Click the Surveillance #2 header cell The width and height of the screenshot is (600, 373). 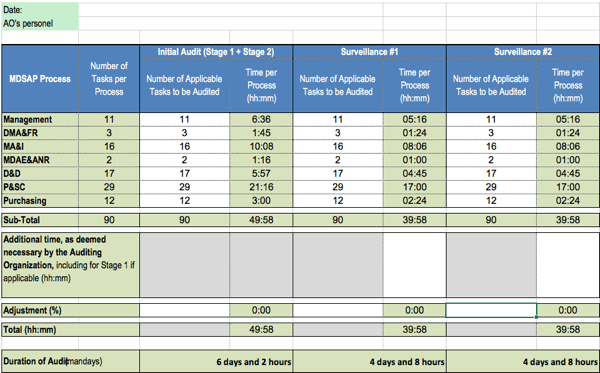(x=523, y=52)
